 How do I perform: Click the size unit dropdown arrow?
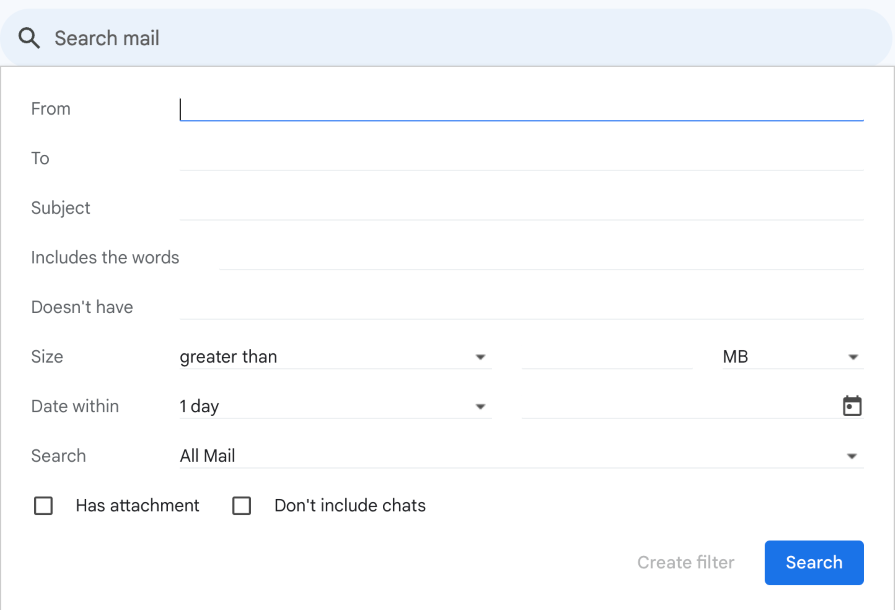click(x=853, y=356)
